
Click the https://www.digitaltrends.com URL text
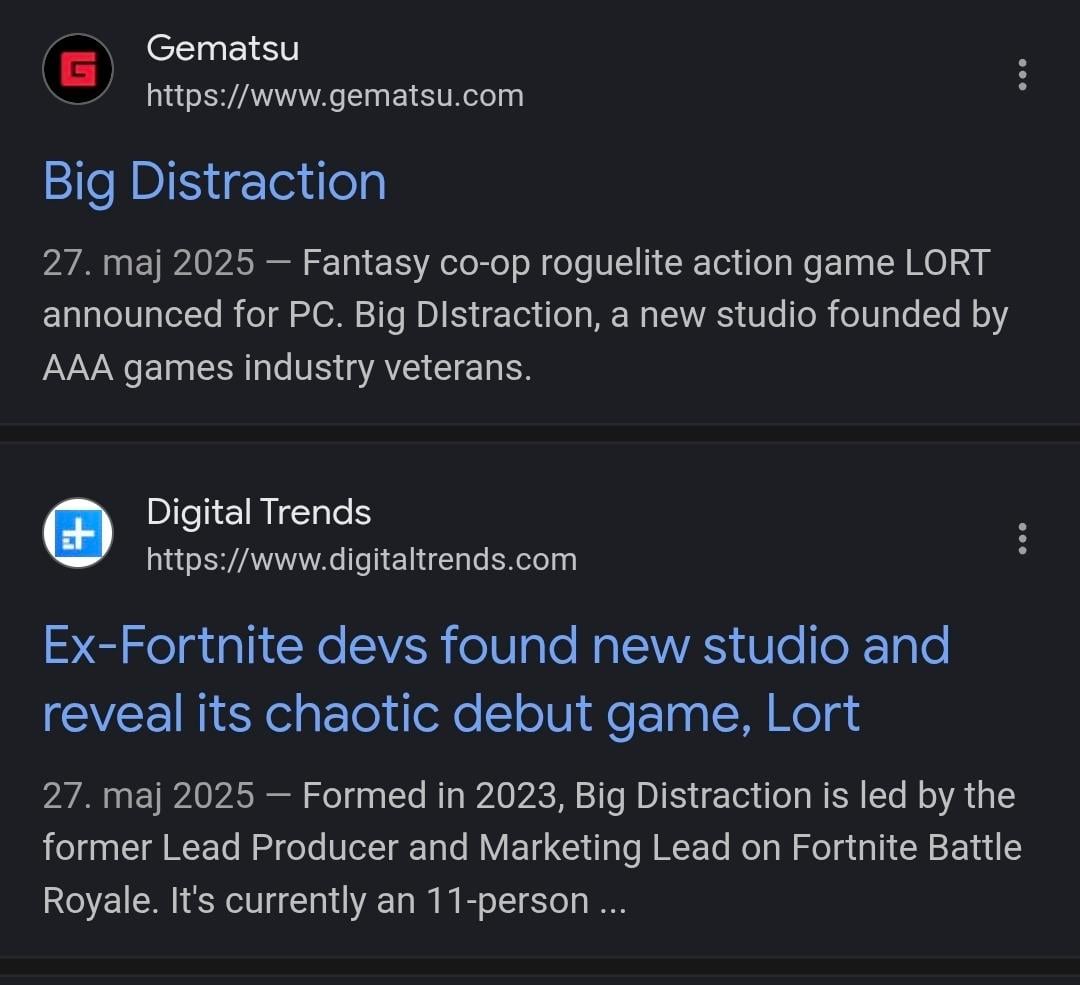(361, 559)
